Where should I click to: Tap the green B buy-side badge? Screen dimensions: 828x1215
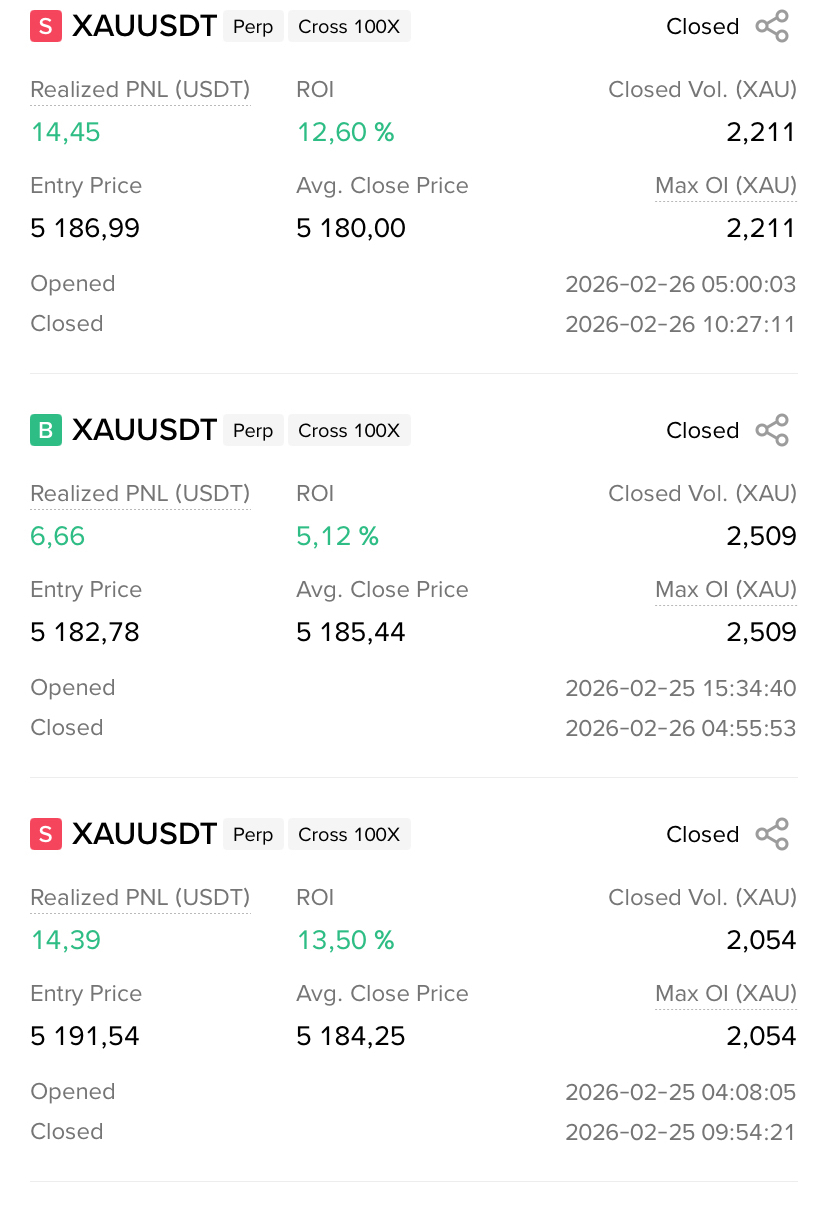pyautogui.click(x=46, y=431)
